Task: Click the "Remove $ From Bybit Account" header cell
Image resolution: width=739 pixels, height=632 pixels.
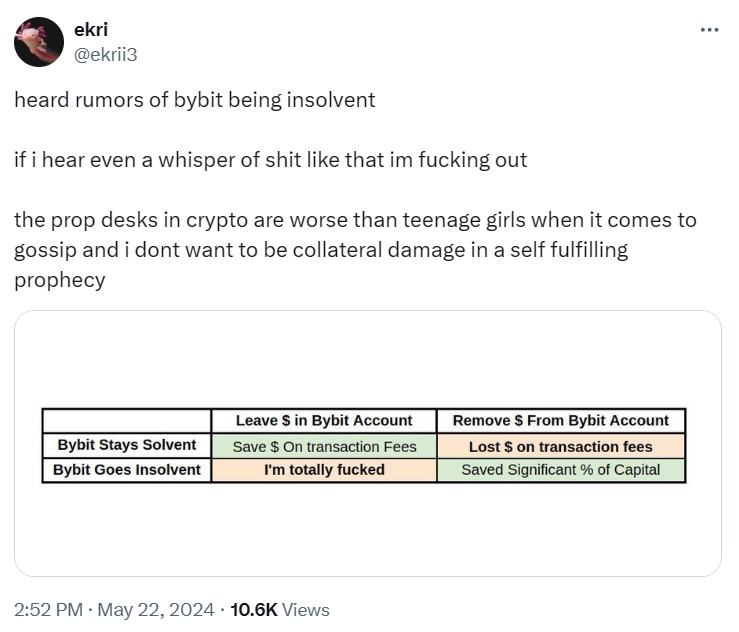Action: click(x=561, y=420)
